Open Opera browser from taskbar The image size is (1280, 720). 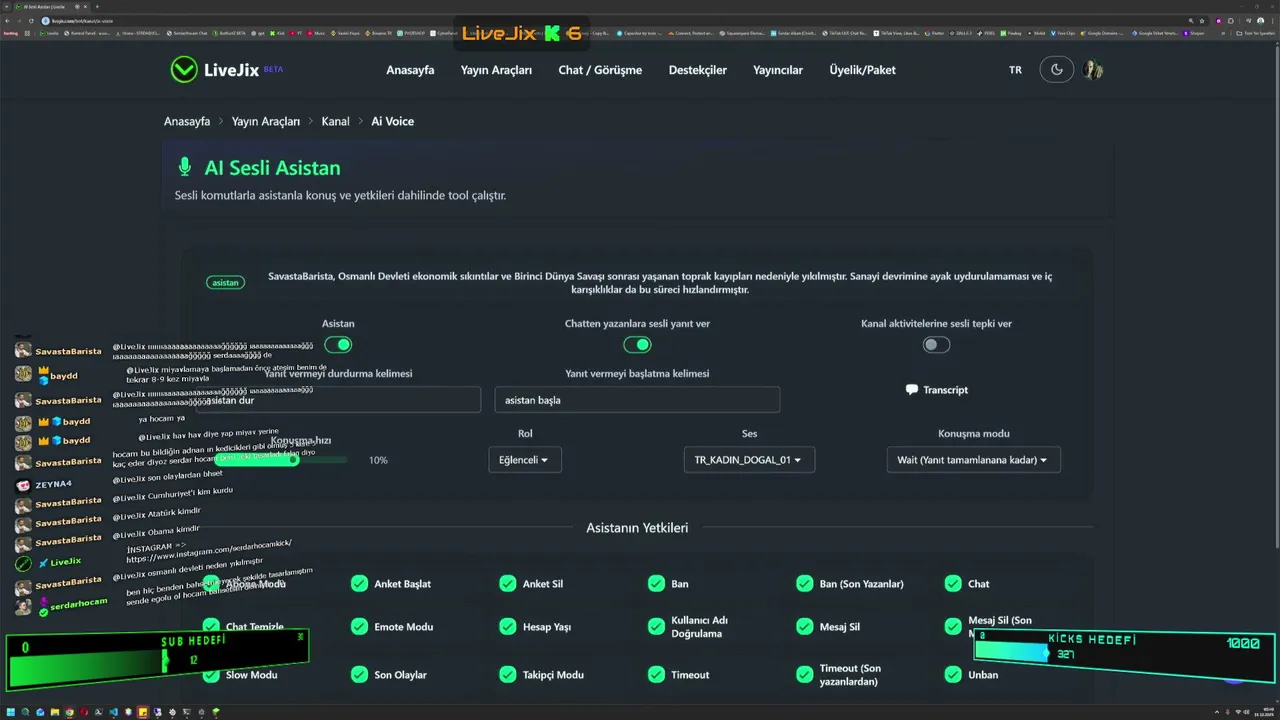84,712
